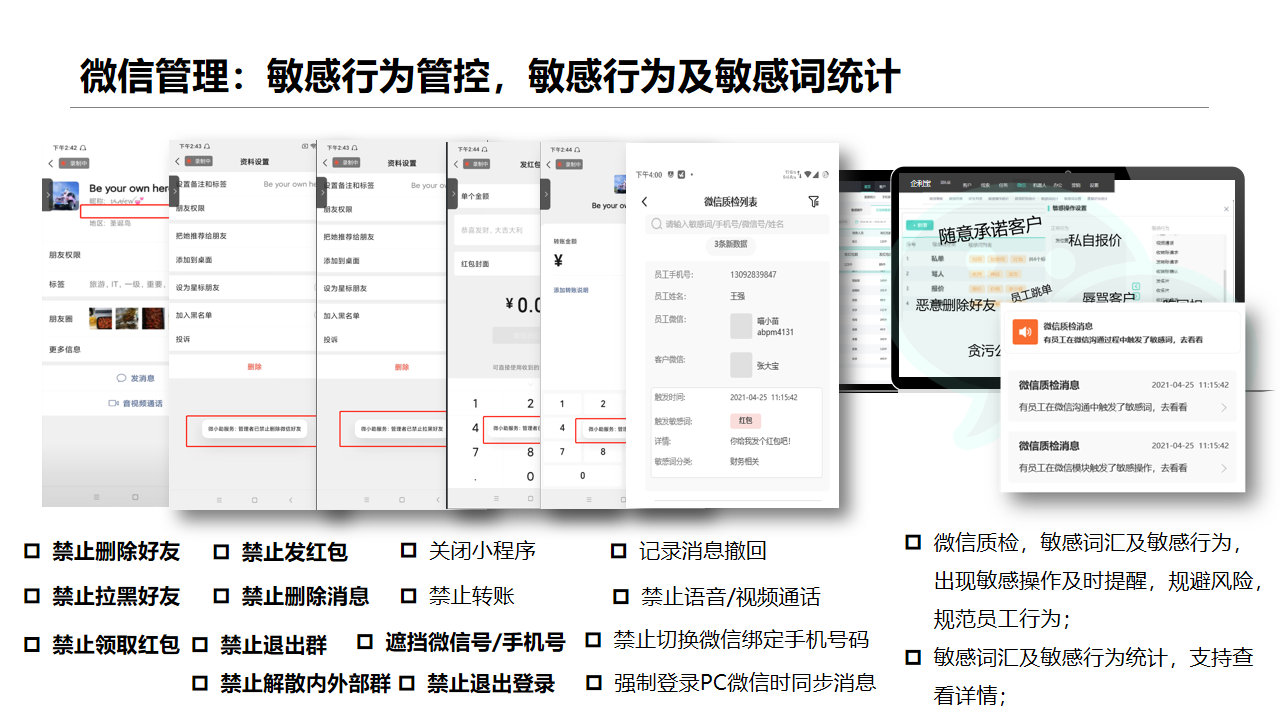The image size is (1280, 720).
Task: Open 朋友权限 on the profile screen
Action: tap(64, 254)
